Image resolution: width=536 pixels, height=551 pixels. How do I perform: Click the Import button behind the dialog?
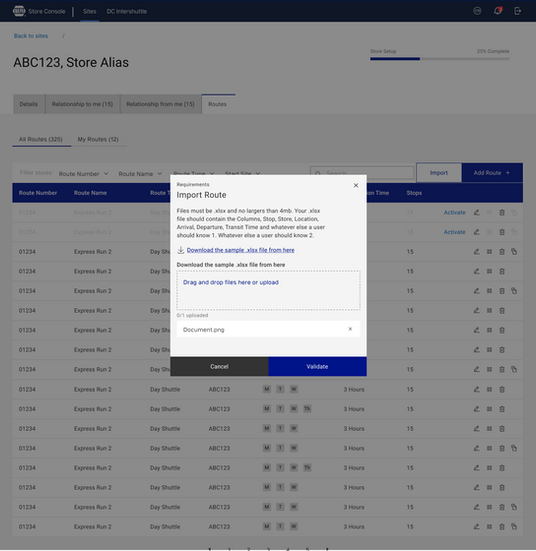439,173
